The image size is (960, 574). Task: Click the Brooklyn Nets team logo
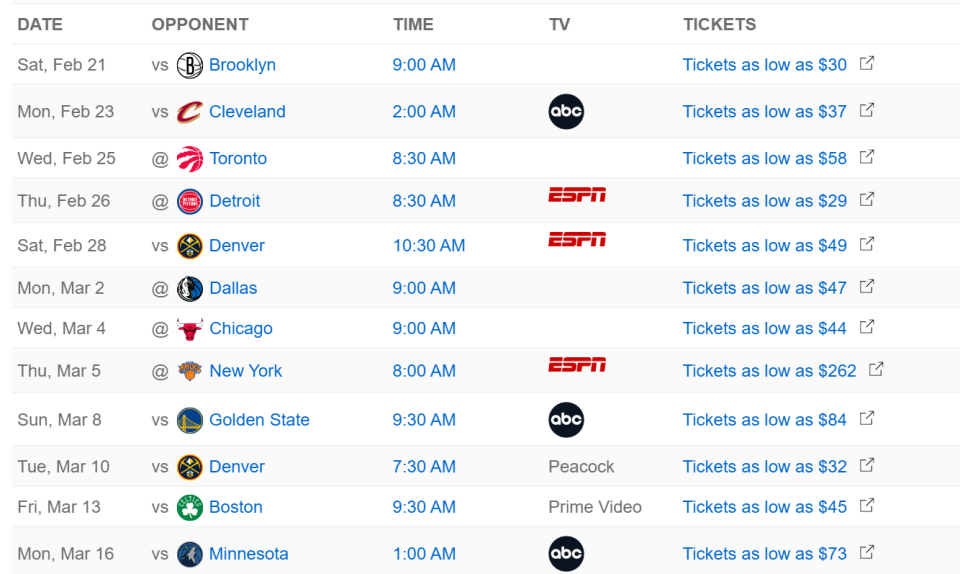pos(189,65)
